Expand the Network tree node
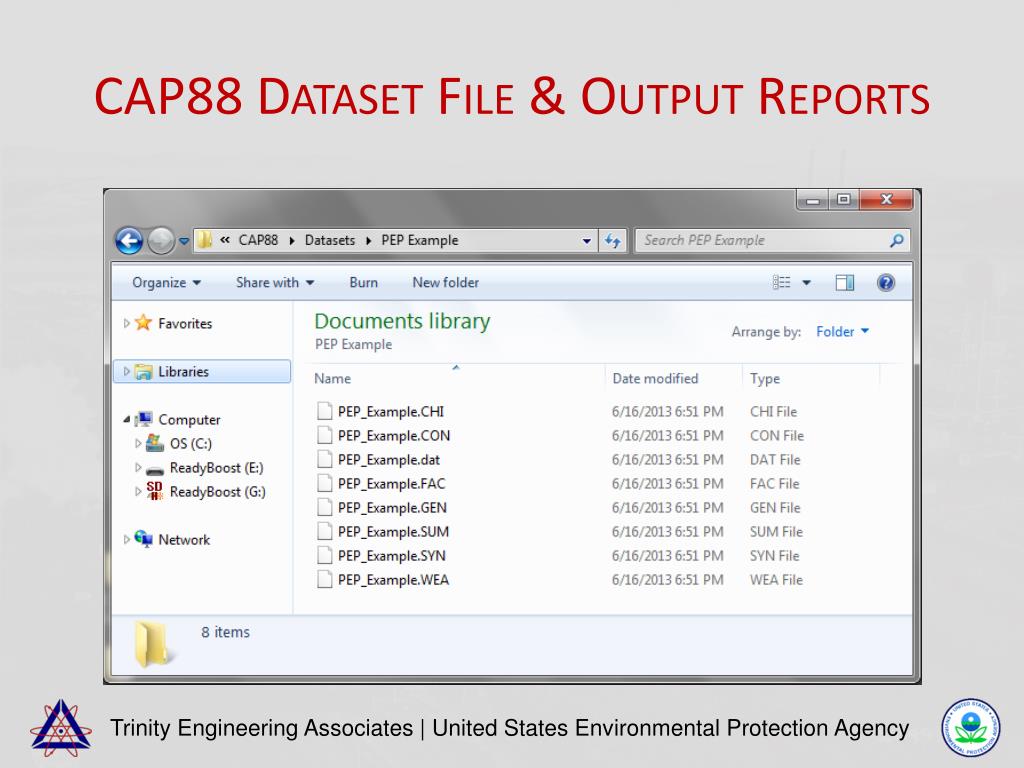Viewport: 1024px width, 768px height. pyautogui.click(x=127, y=539)
